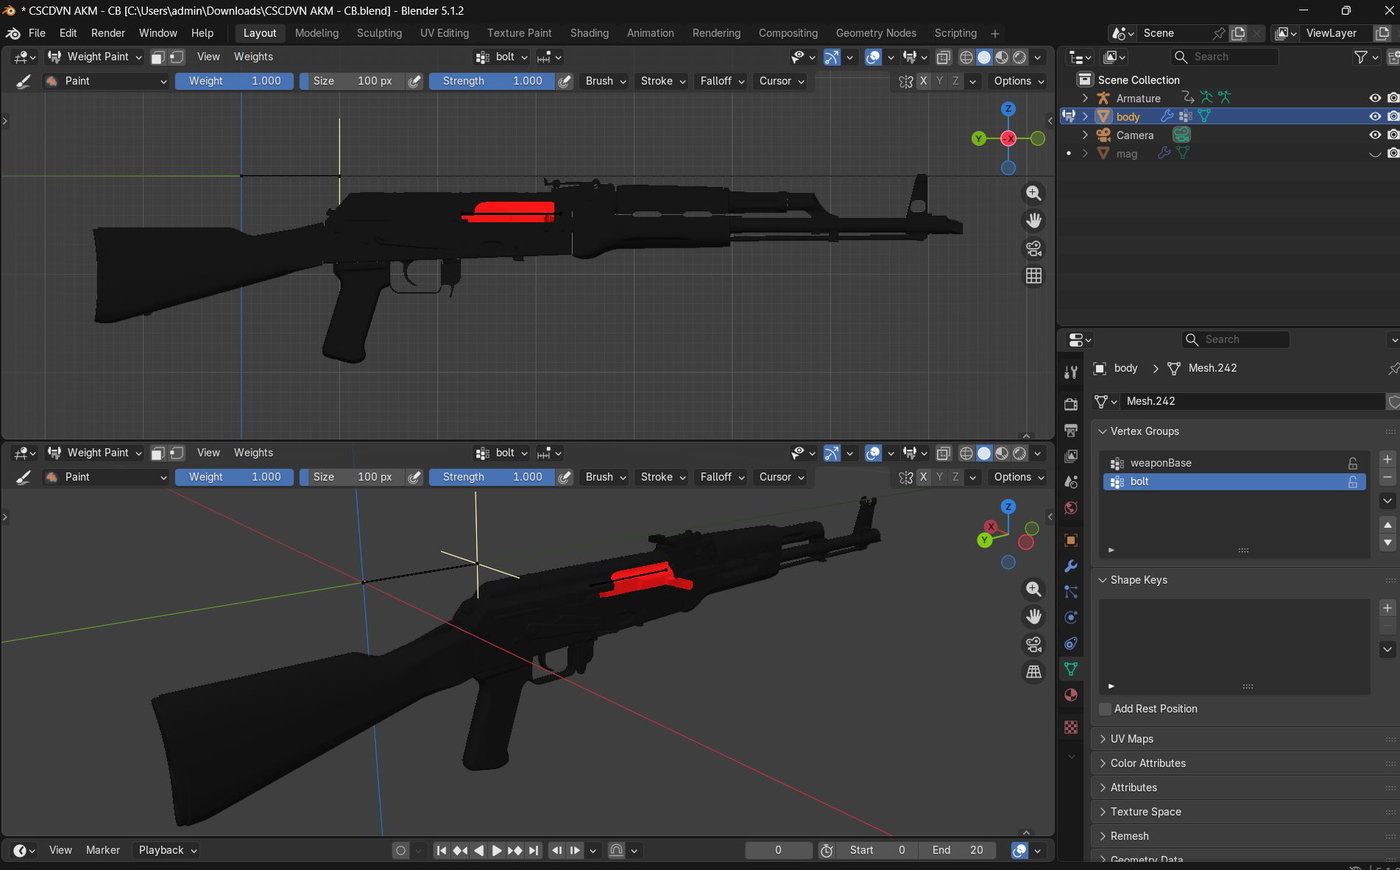Screen dimensions: 1400x870
Task: Click the pan hand icon in lower viewport
Action: (x=1034, y=617)
